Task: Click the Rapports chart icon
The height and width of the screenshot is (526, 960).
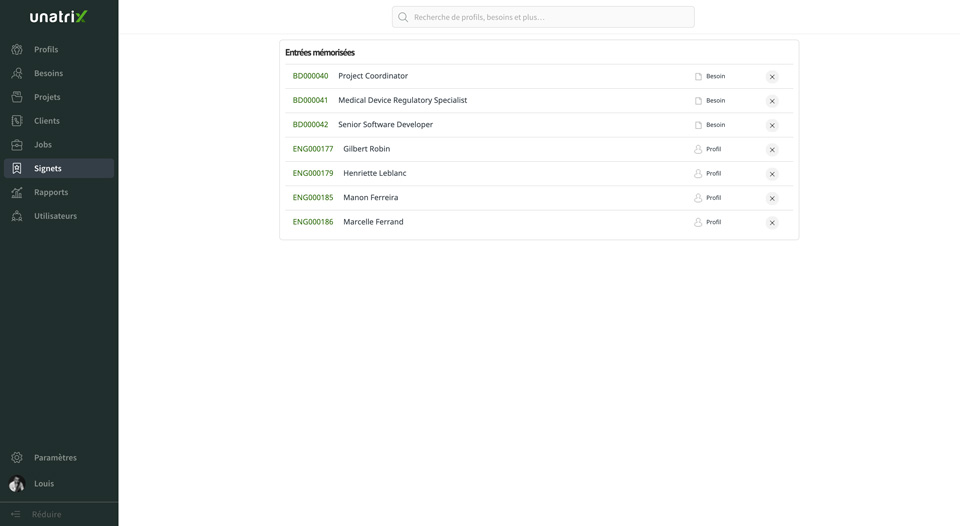Action: click(17, 192)
